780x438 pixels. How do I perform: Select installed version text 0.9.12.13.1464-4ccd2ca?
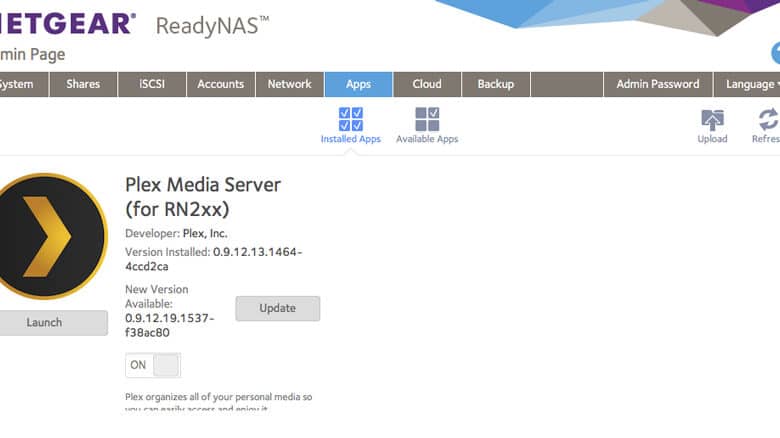214,259
